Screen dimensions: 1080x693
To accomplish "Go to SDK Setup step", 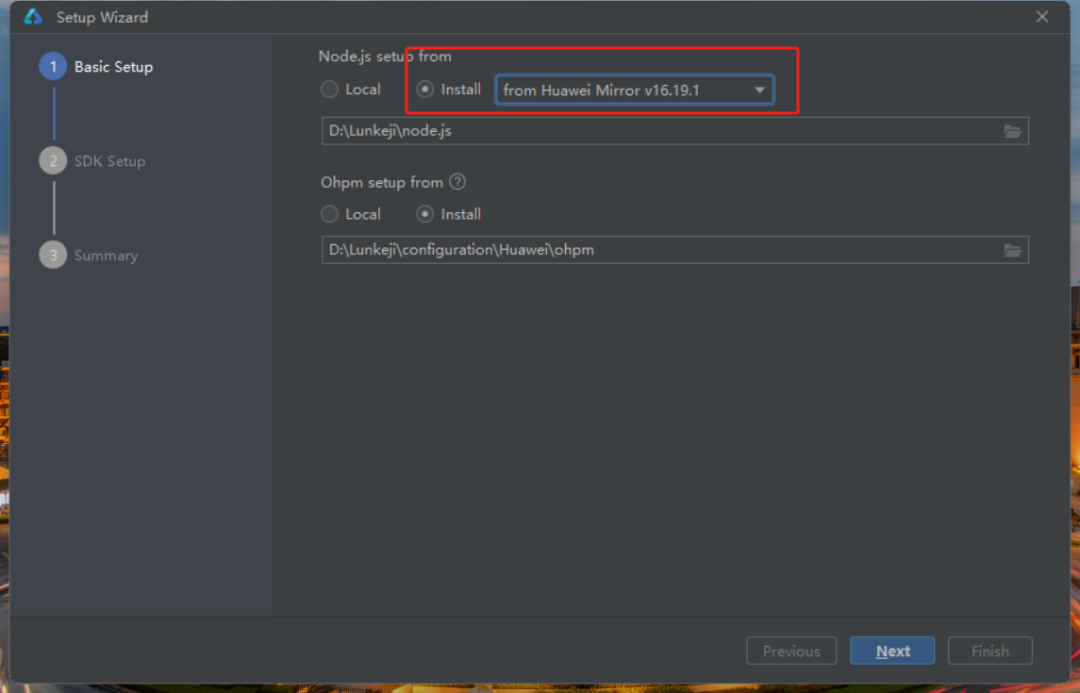I will (x=92, y=161).
